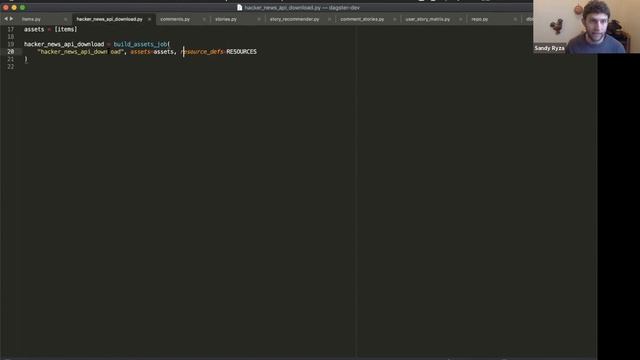This screenshot has width=640, height=360.
Task: Click the file icon in title bar
Action: coord(240,7)
